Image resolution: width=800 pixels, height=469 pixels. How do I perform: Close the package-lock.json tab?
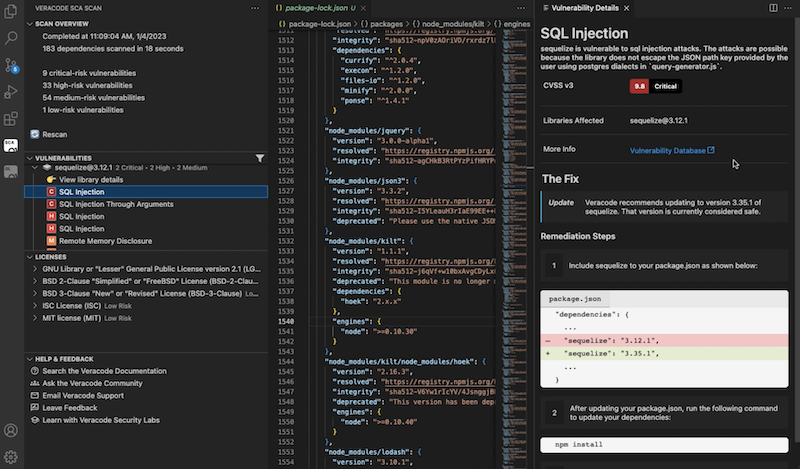[363, 8]
